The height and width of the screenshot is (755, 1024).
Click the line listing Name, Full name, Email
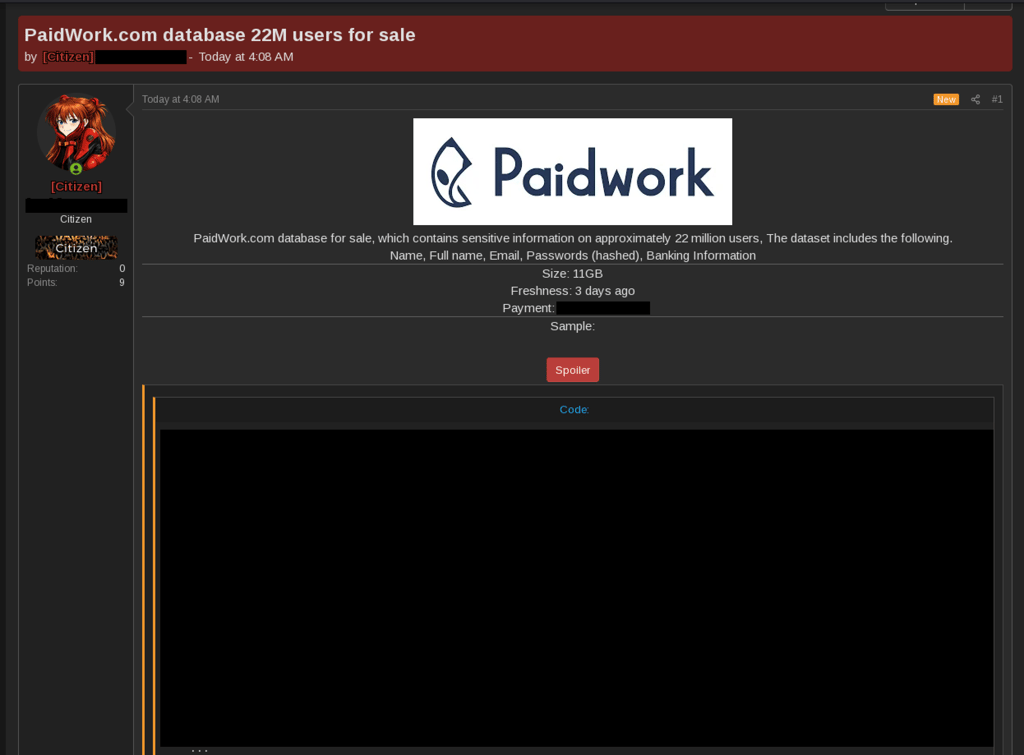pos(572,255)
